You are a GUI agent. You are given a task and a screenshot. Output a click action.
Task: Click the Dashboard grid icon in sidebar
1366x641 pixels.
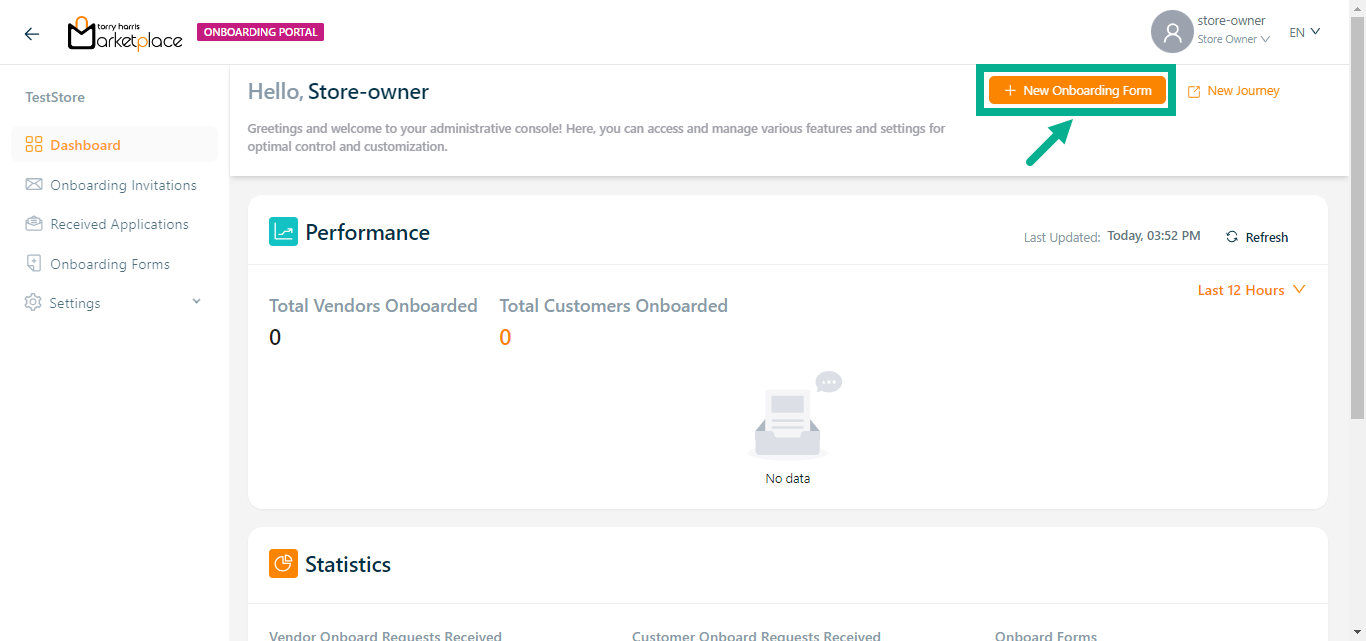tap(34, 145)
